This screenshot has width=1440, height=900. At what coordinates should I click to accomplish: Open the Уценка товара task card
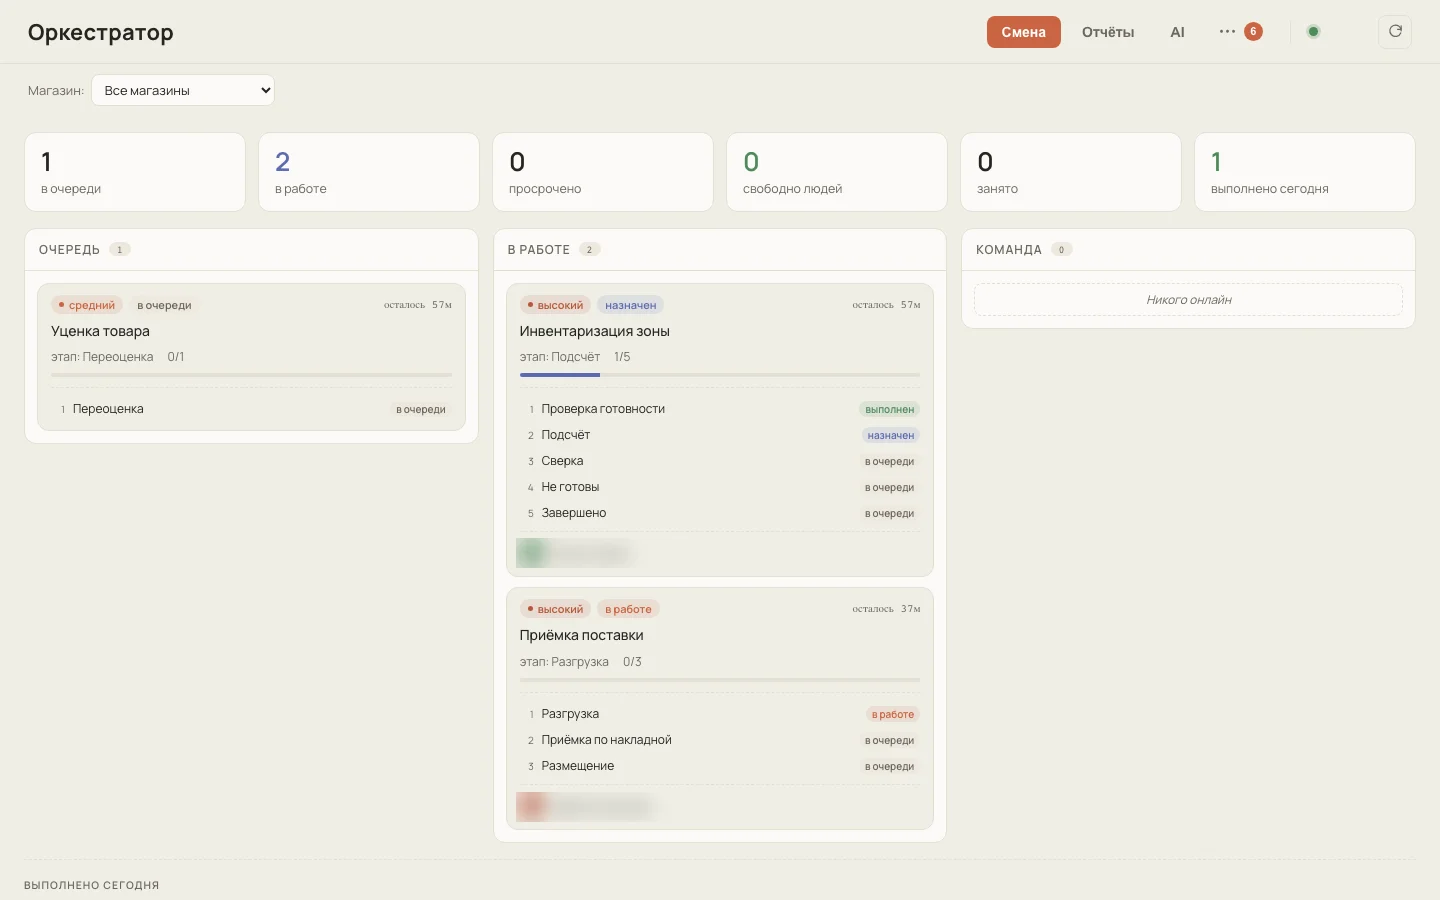coord(251,357)
